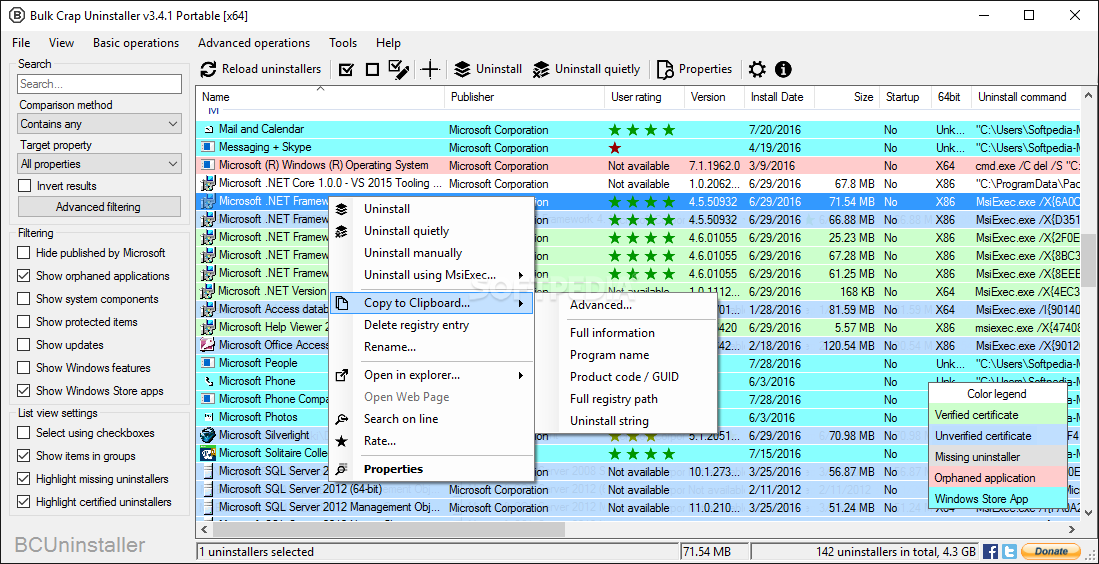The width and height of the screenshot is (1099, 564).
Task: Click the Microsoft People app icon
Action: coord(207,363)
